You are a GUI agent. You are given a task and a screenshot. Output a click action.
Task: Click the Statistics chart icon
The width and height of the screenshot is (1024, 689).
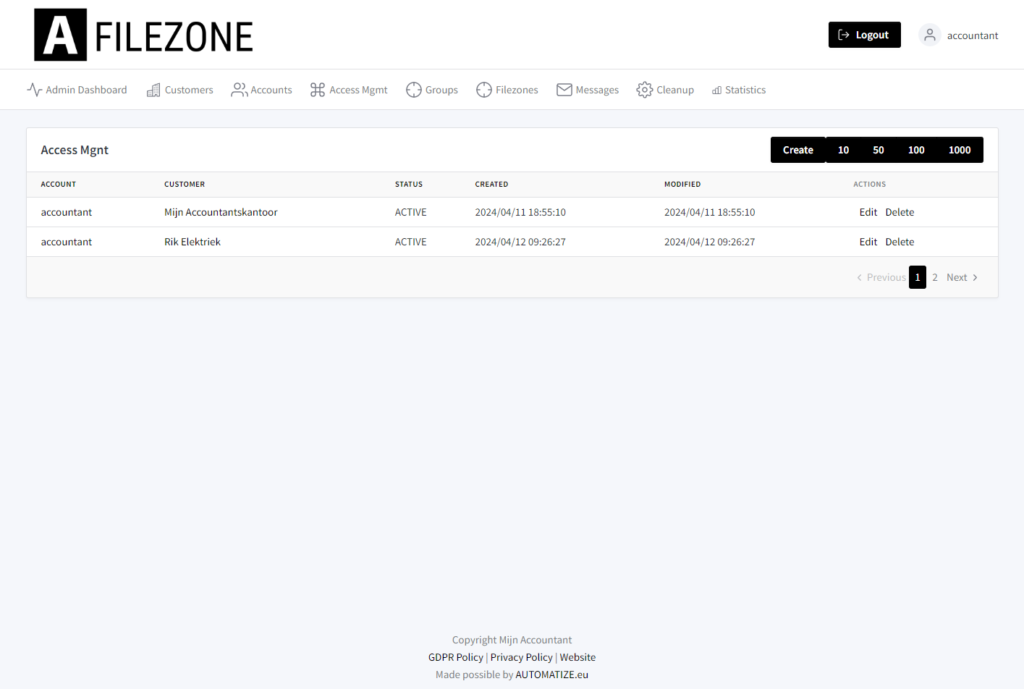coord(717,90)
